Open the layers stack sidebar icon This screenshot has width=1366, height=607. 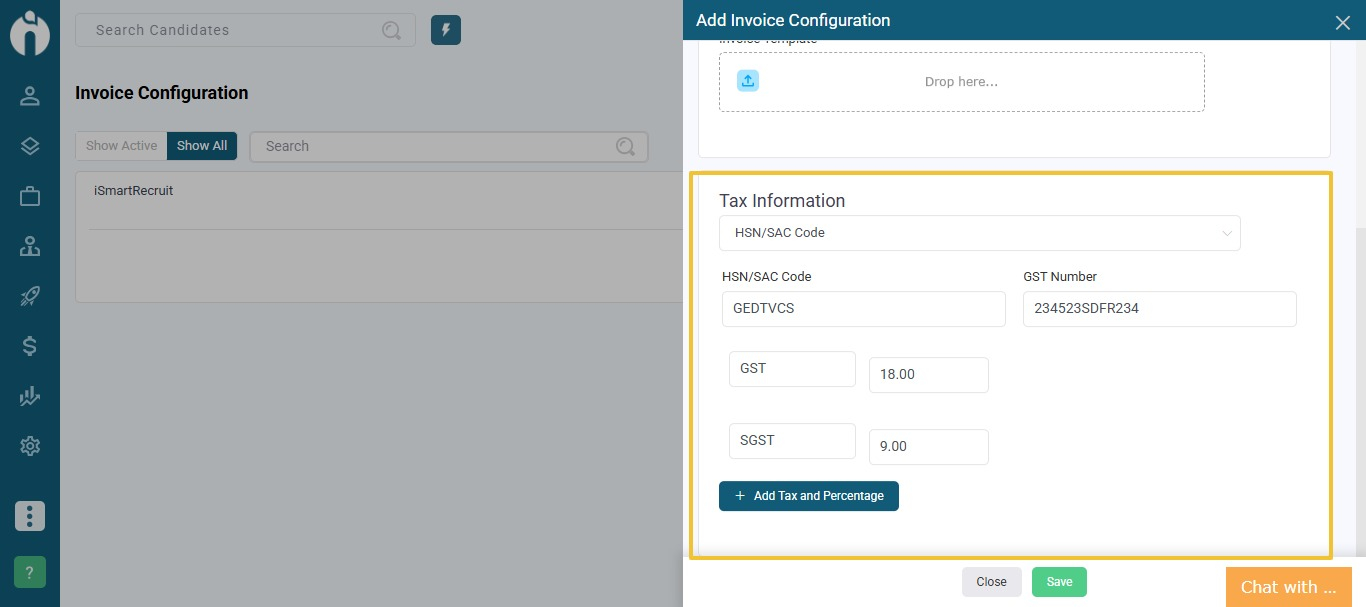(30, 146)
